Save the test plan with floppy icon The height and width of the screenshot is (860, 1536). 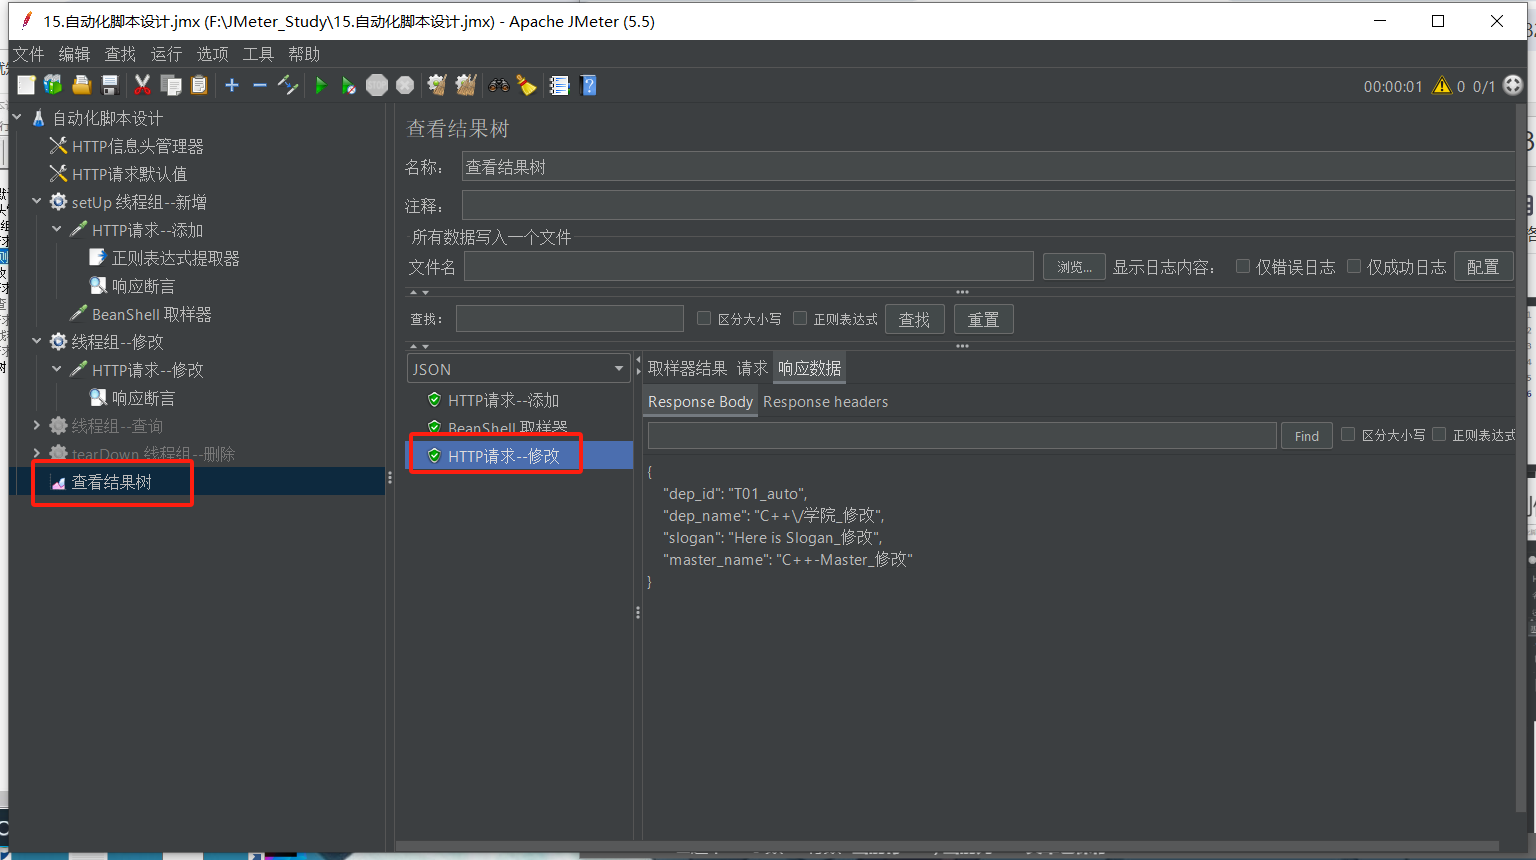110,86
